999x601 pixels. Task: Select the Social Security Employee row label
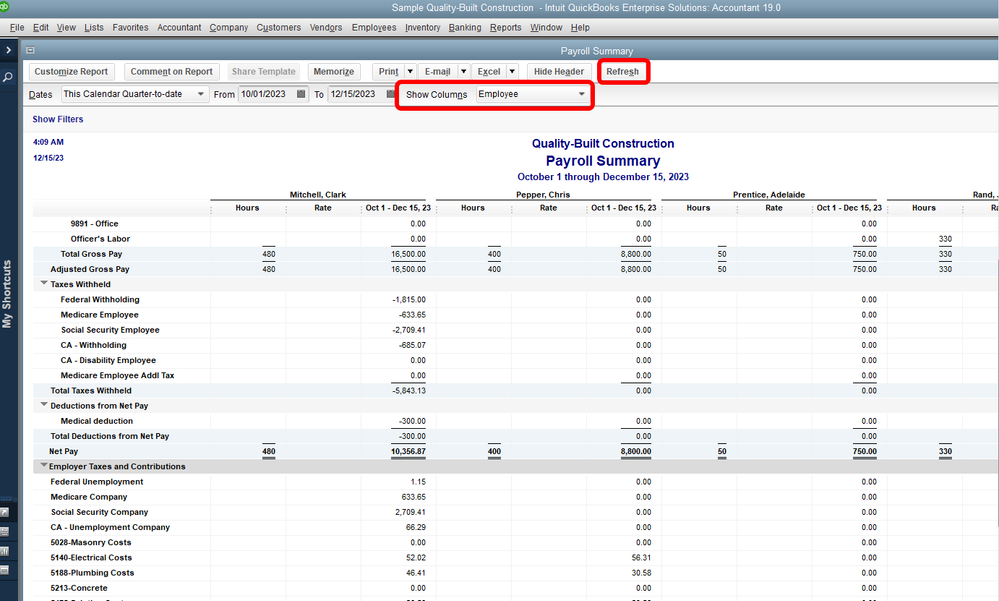coord(110,330)
